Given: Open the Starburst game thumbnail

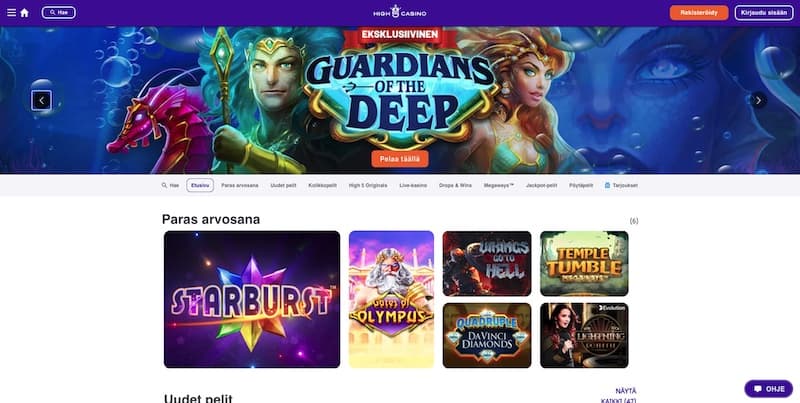Looking at the screenshot, I should click(x=252, y=299).
